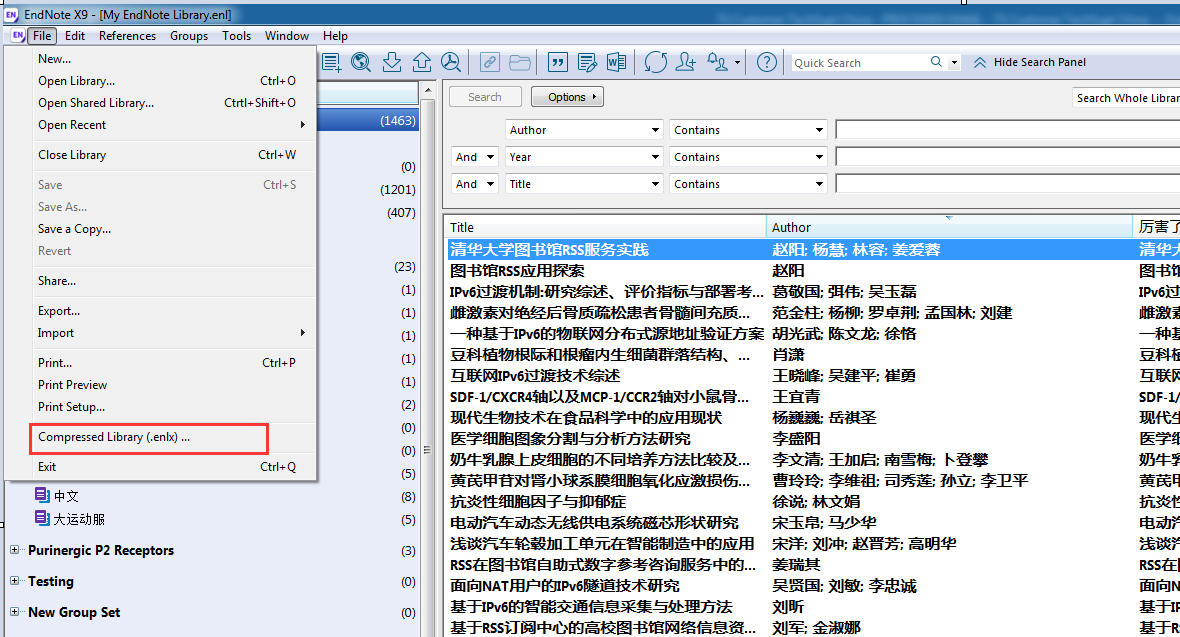Viewport: 1180px width, 637px height.
Task: Expand the Purinergic P2 Receptors group set
Action: (14, 550)
